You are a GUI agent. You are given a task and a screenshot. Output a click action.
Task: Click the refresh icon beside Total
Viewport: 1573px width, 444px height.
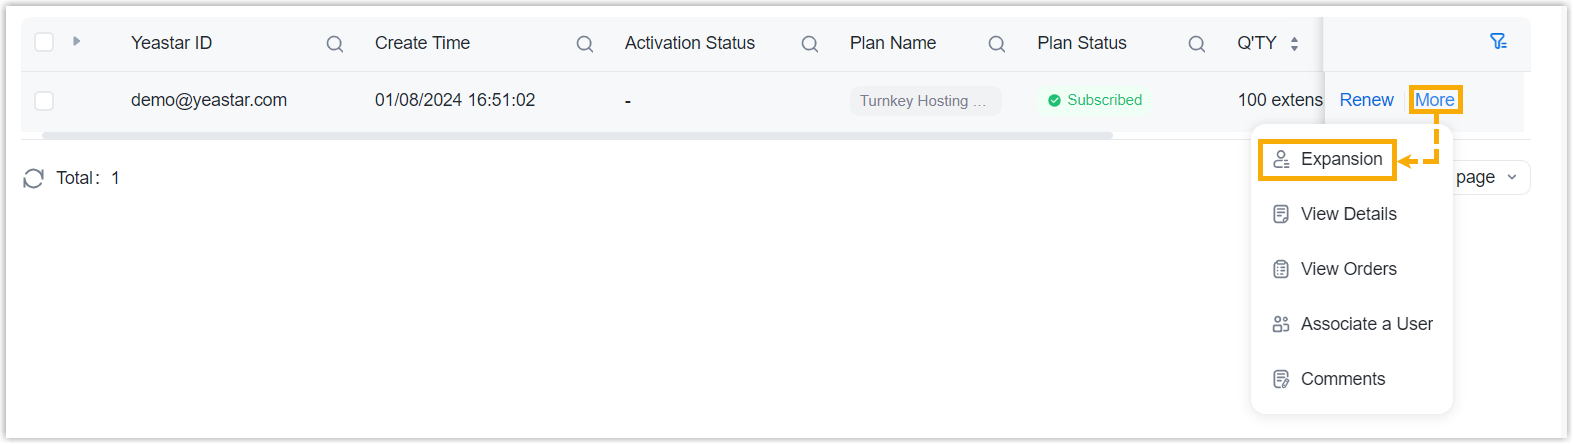click(x=34, y=178)
